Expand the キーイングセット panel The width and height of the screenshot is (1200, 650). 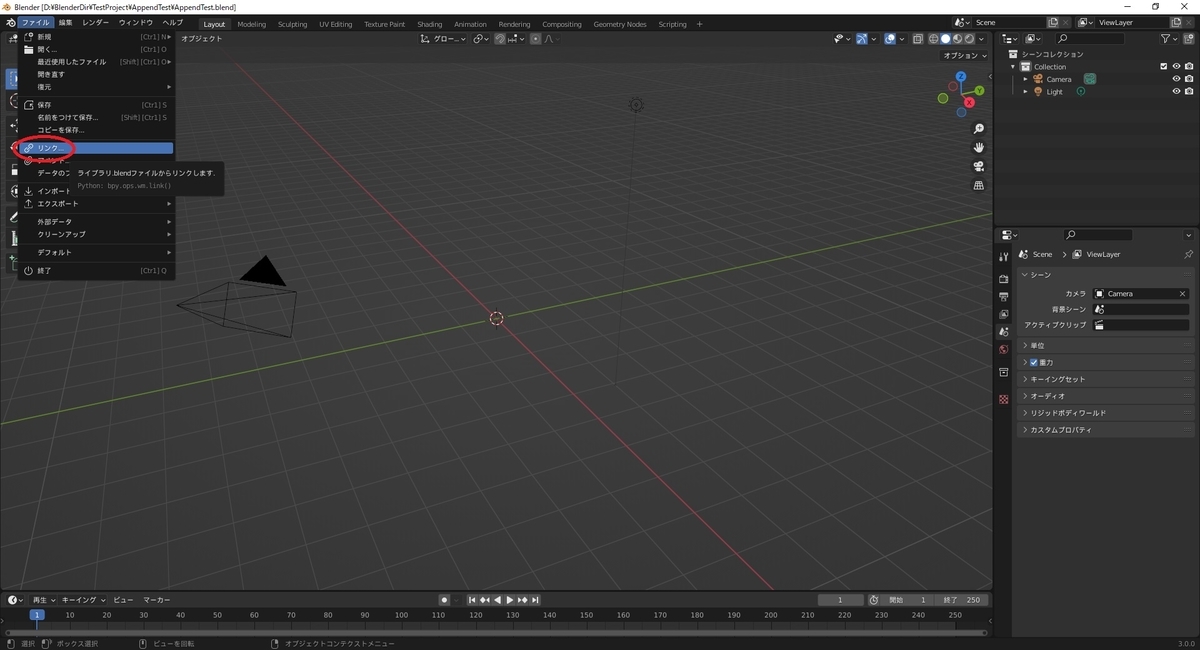click(x=1106, y=379)
